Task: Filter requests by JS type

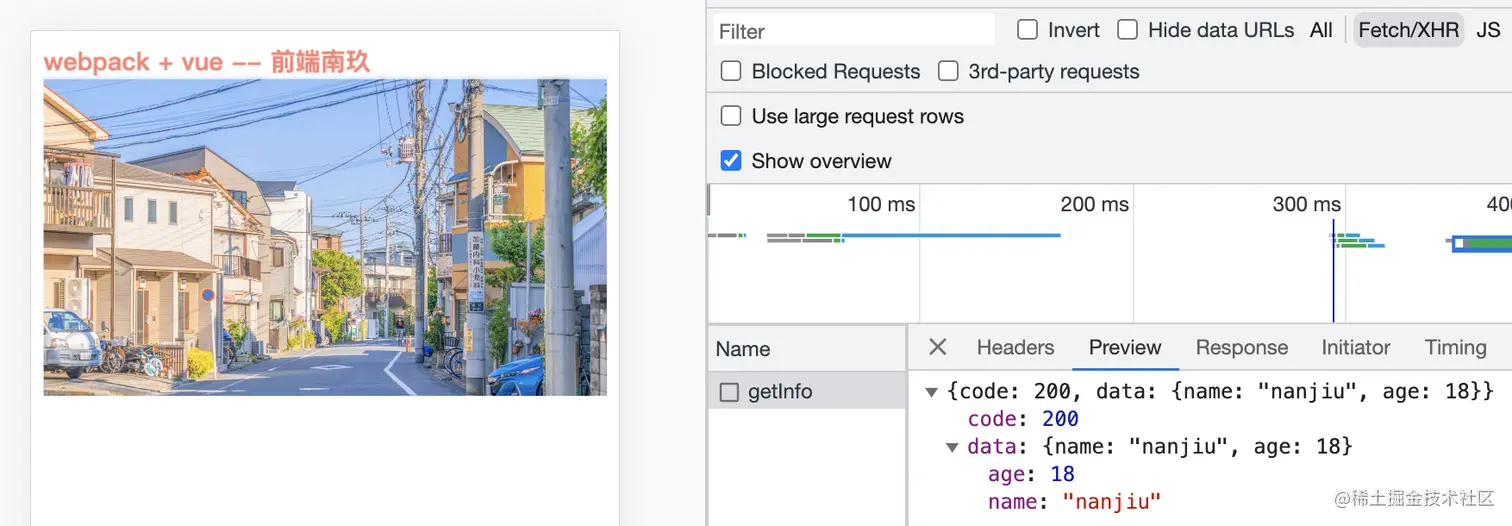Action: click(x=1488, y=30)
